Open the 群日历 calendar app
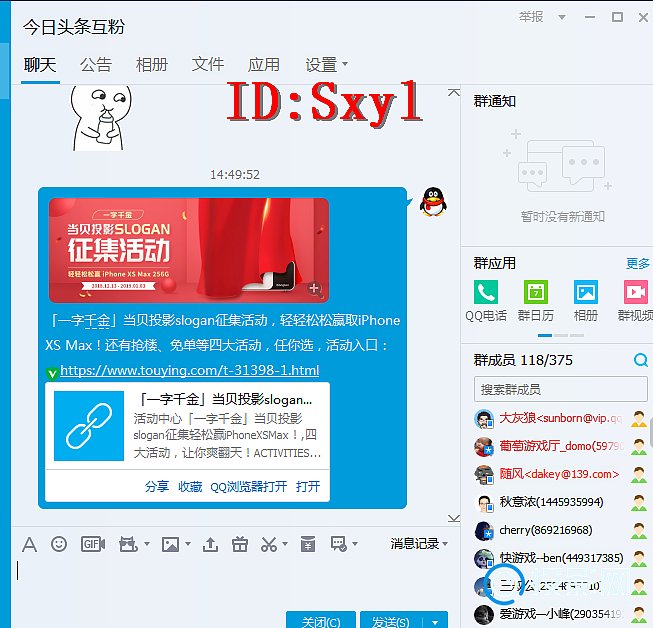Screen dimensions: 653x628 (536, 292)
